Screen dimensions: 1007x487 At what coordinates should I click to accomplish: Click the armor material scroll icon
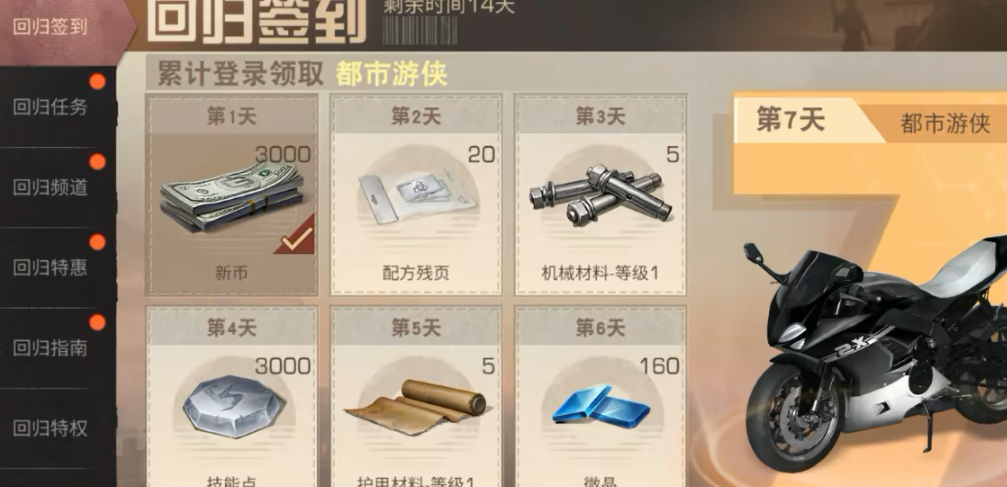(416, 409)
